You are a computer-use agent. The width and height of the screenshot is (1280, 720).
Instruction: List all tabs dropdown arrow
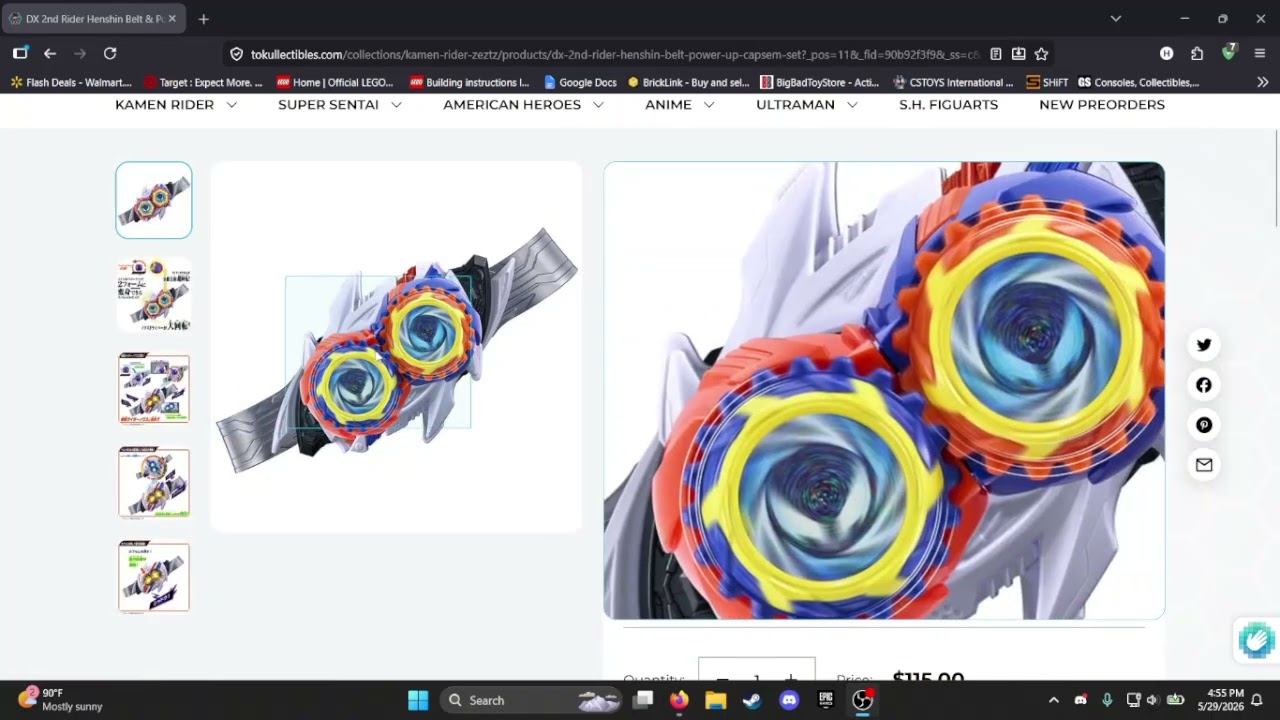pyautogui.click(x=1116, y=19)
